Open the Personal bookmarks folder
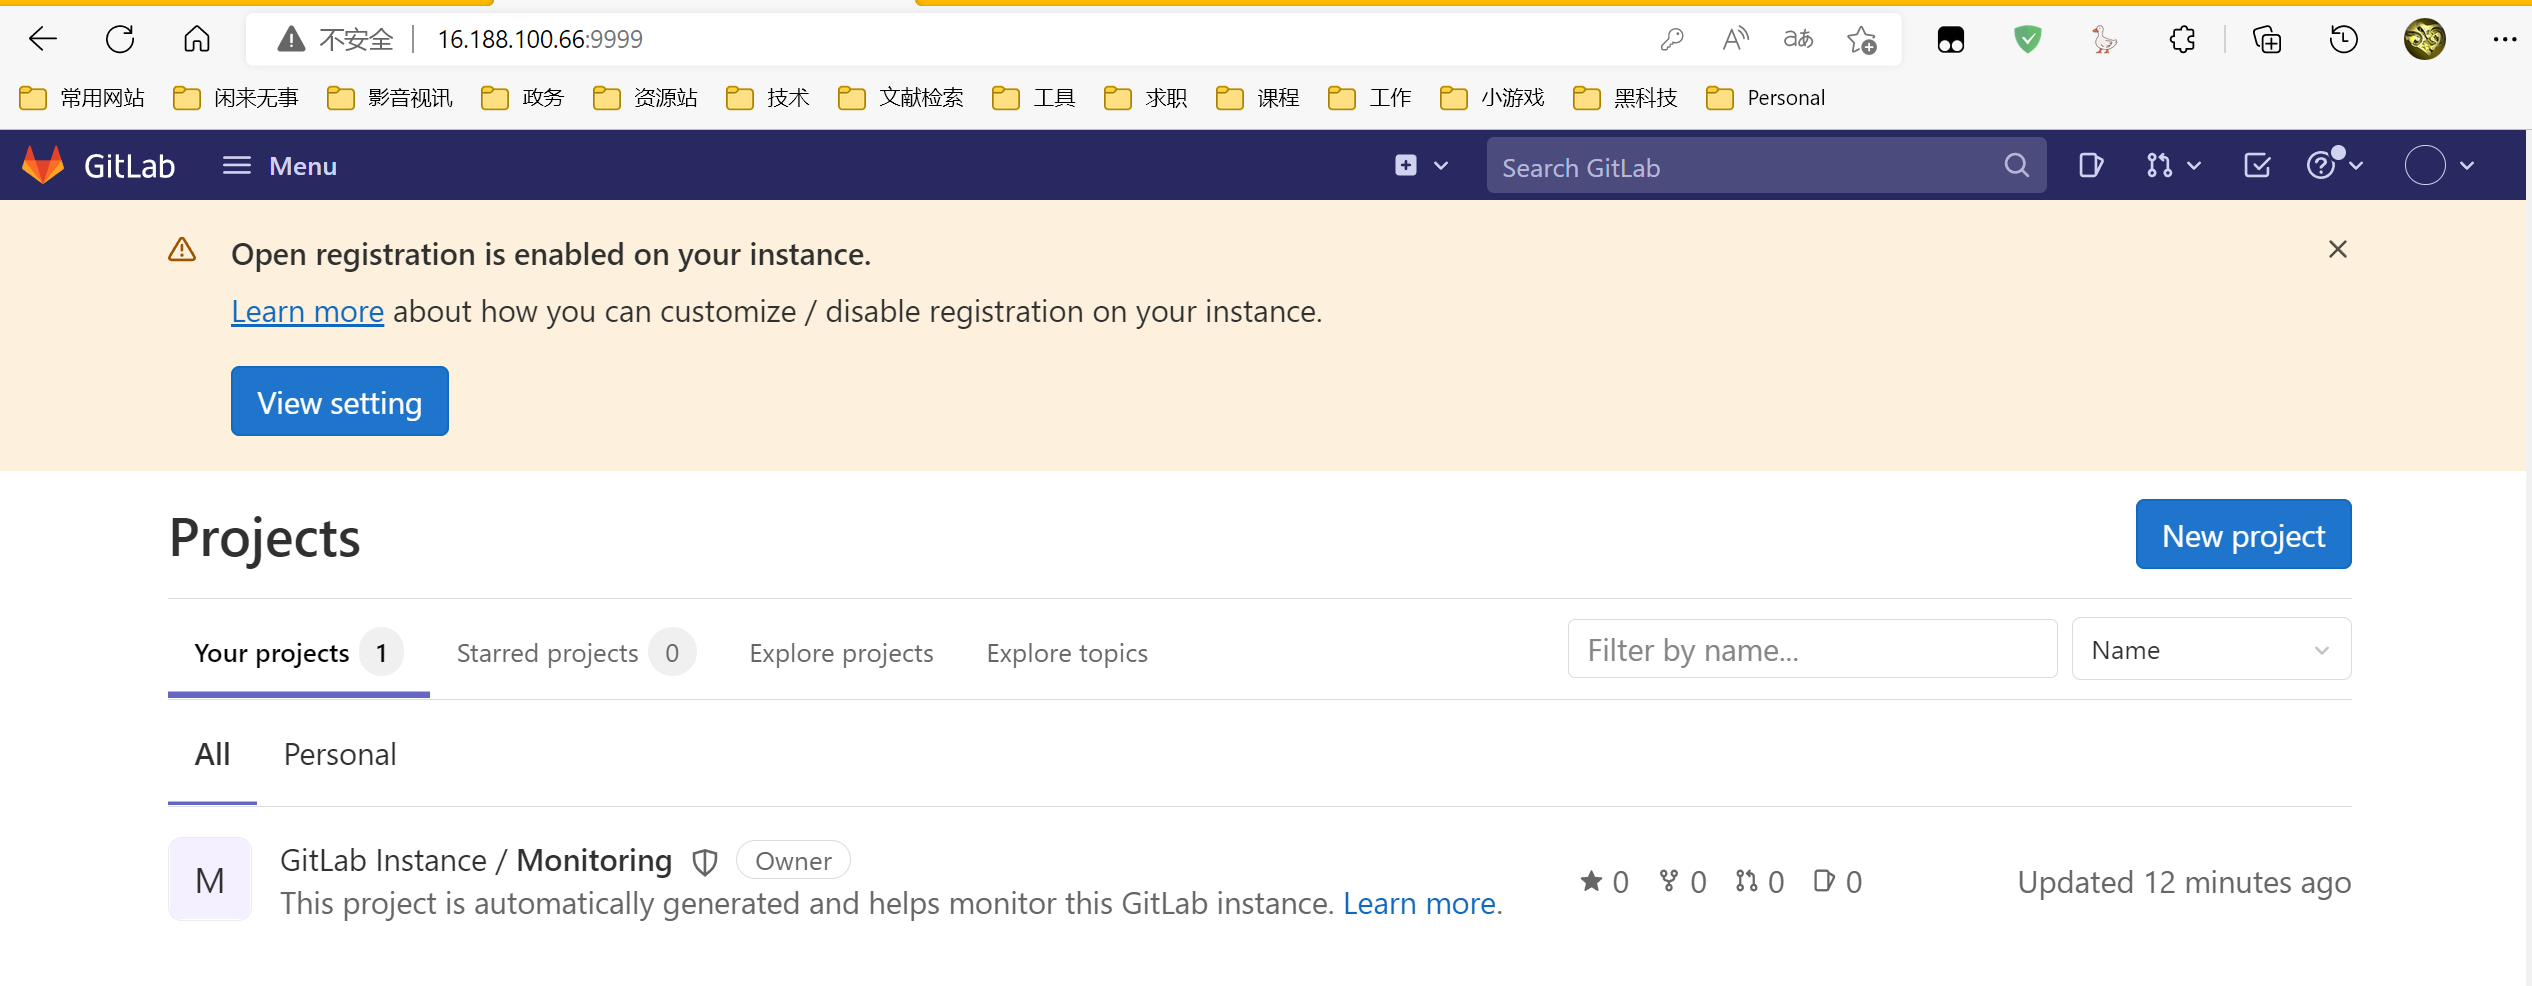The image size is (2532, 986). point(1766,98)
